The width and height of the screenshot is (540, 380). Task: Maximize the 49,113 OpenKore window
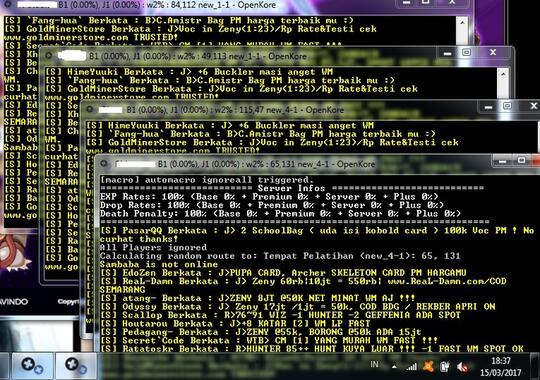tap(466, 52)
